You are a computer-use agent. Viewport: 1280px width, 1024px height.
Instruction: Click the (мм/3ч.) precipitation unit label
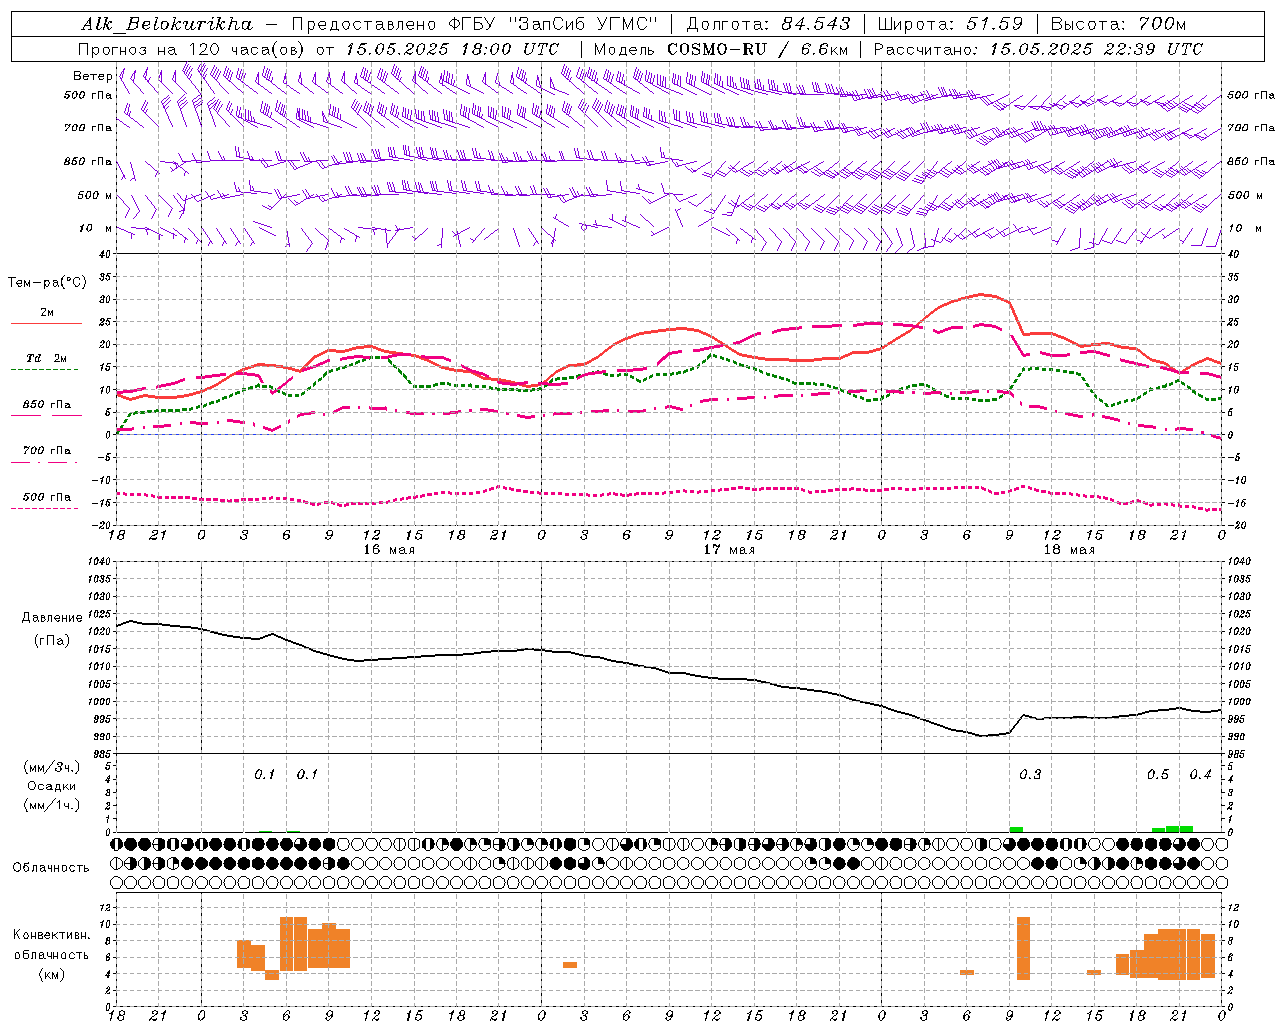click(52, 767)
